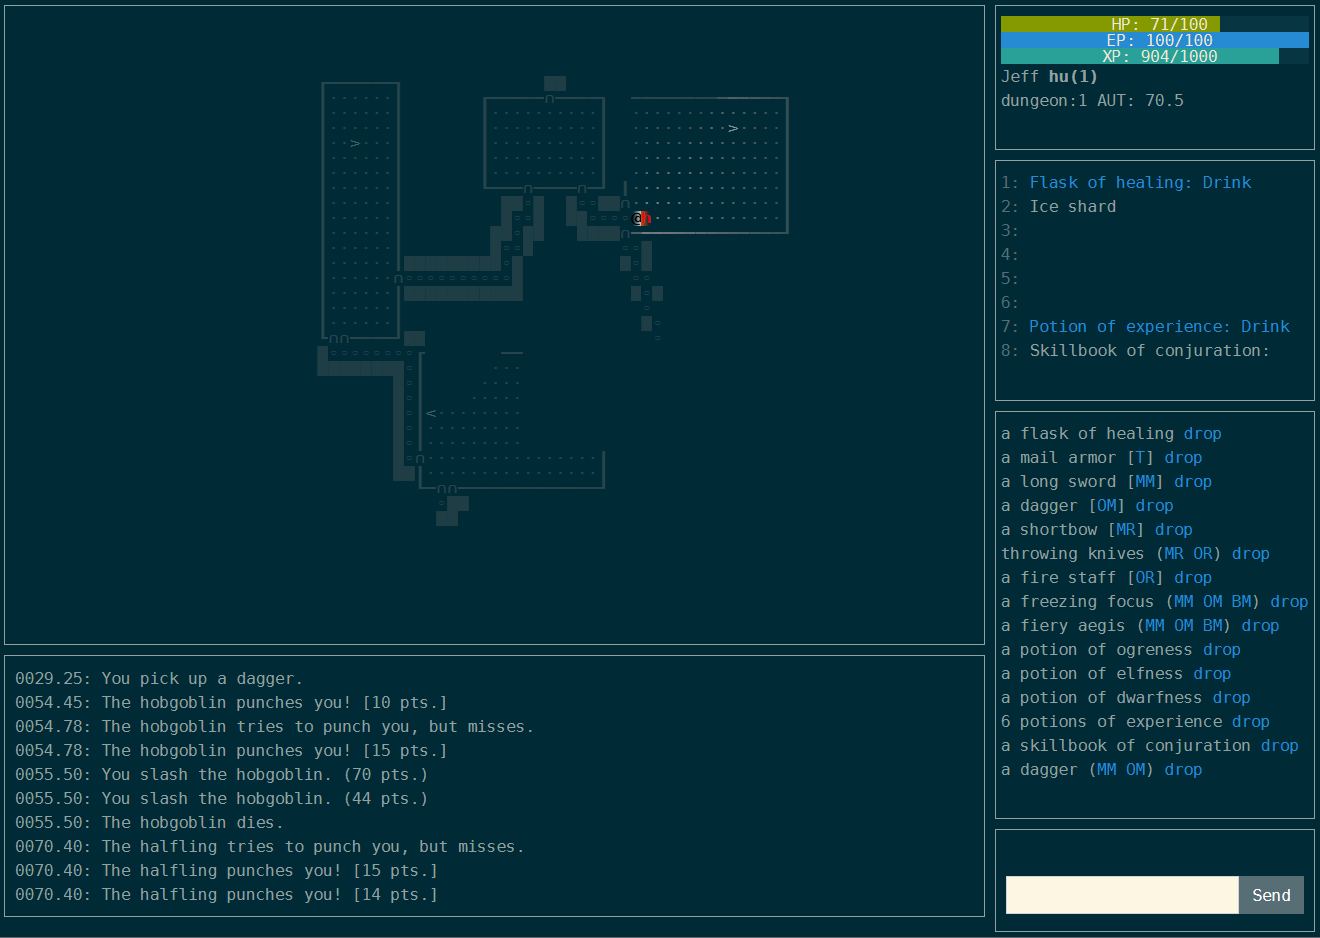Click the MM tag on last dagger
This screenshot has width=1320, height=938.
tap(1107, 769)
